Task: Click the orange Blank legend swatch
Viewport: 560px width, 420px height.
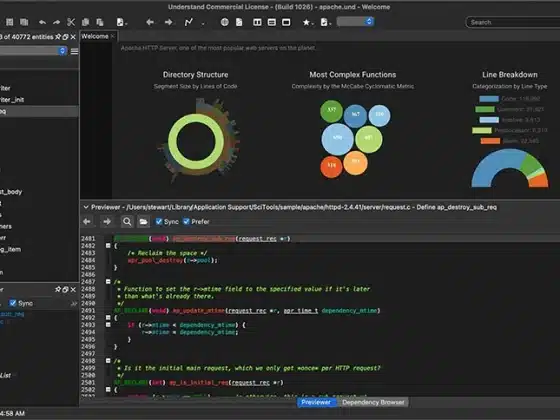Action: 490,141
